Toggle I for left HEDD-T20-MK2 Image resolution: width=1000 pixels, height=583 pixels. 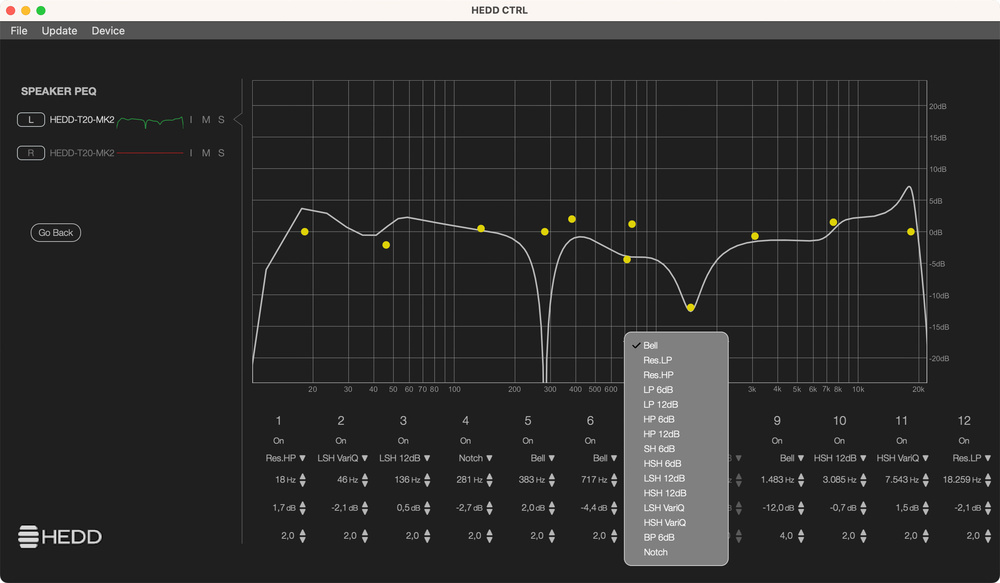pos(191,120)
